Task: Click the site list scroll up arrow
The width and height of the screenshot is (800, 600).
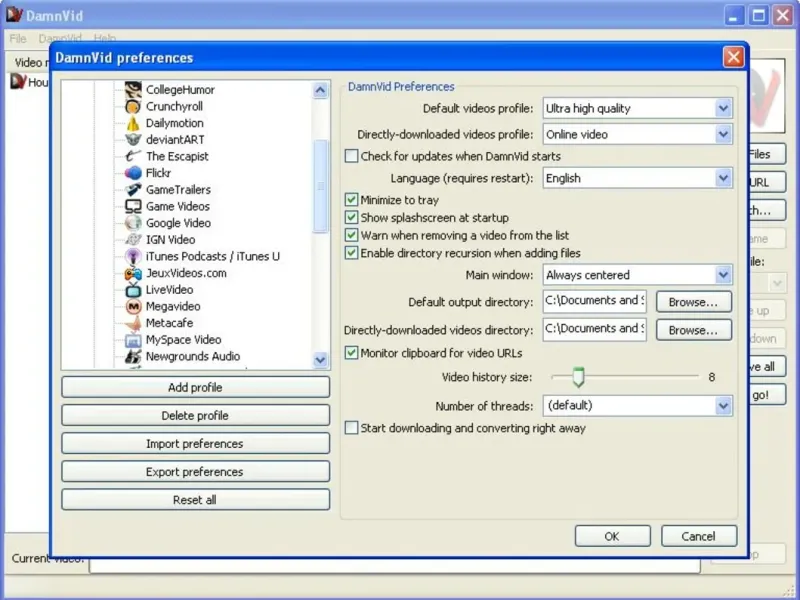Action: [x=320, y=90]
